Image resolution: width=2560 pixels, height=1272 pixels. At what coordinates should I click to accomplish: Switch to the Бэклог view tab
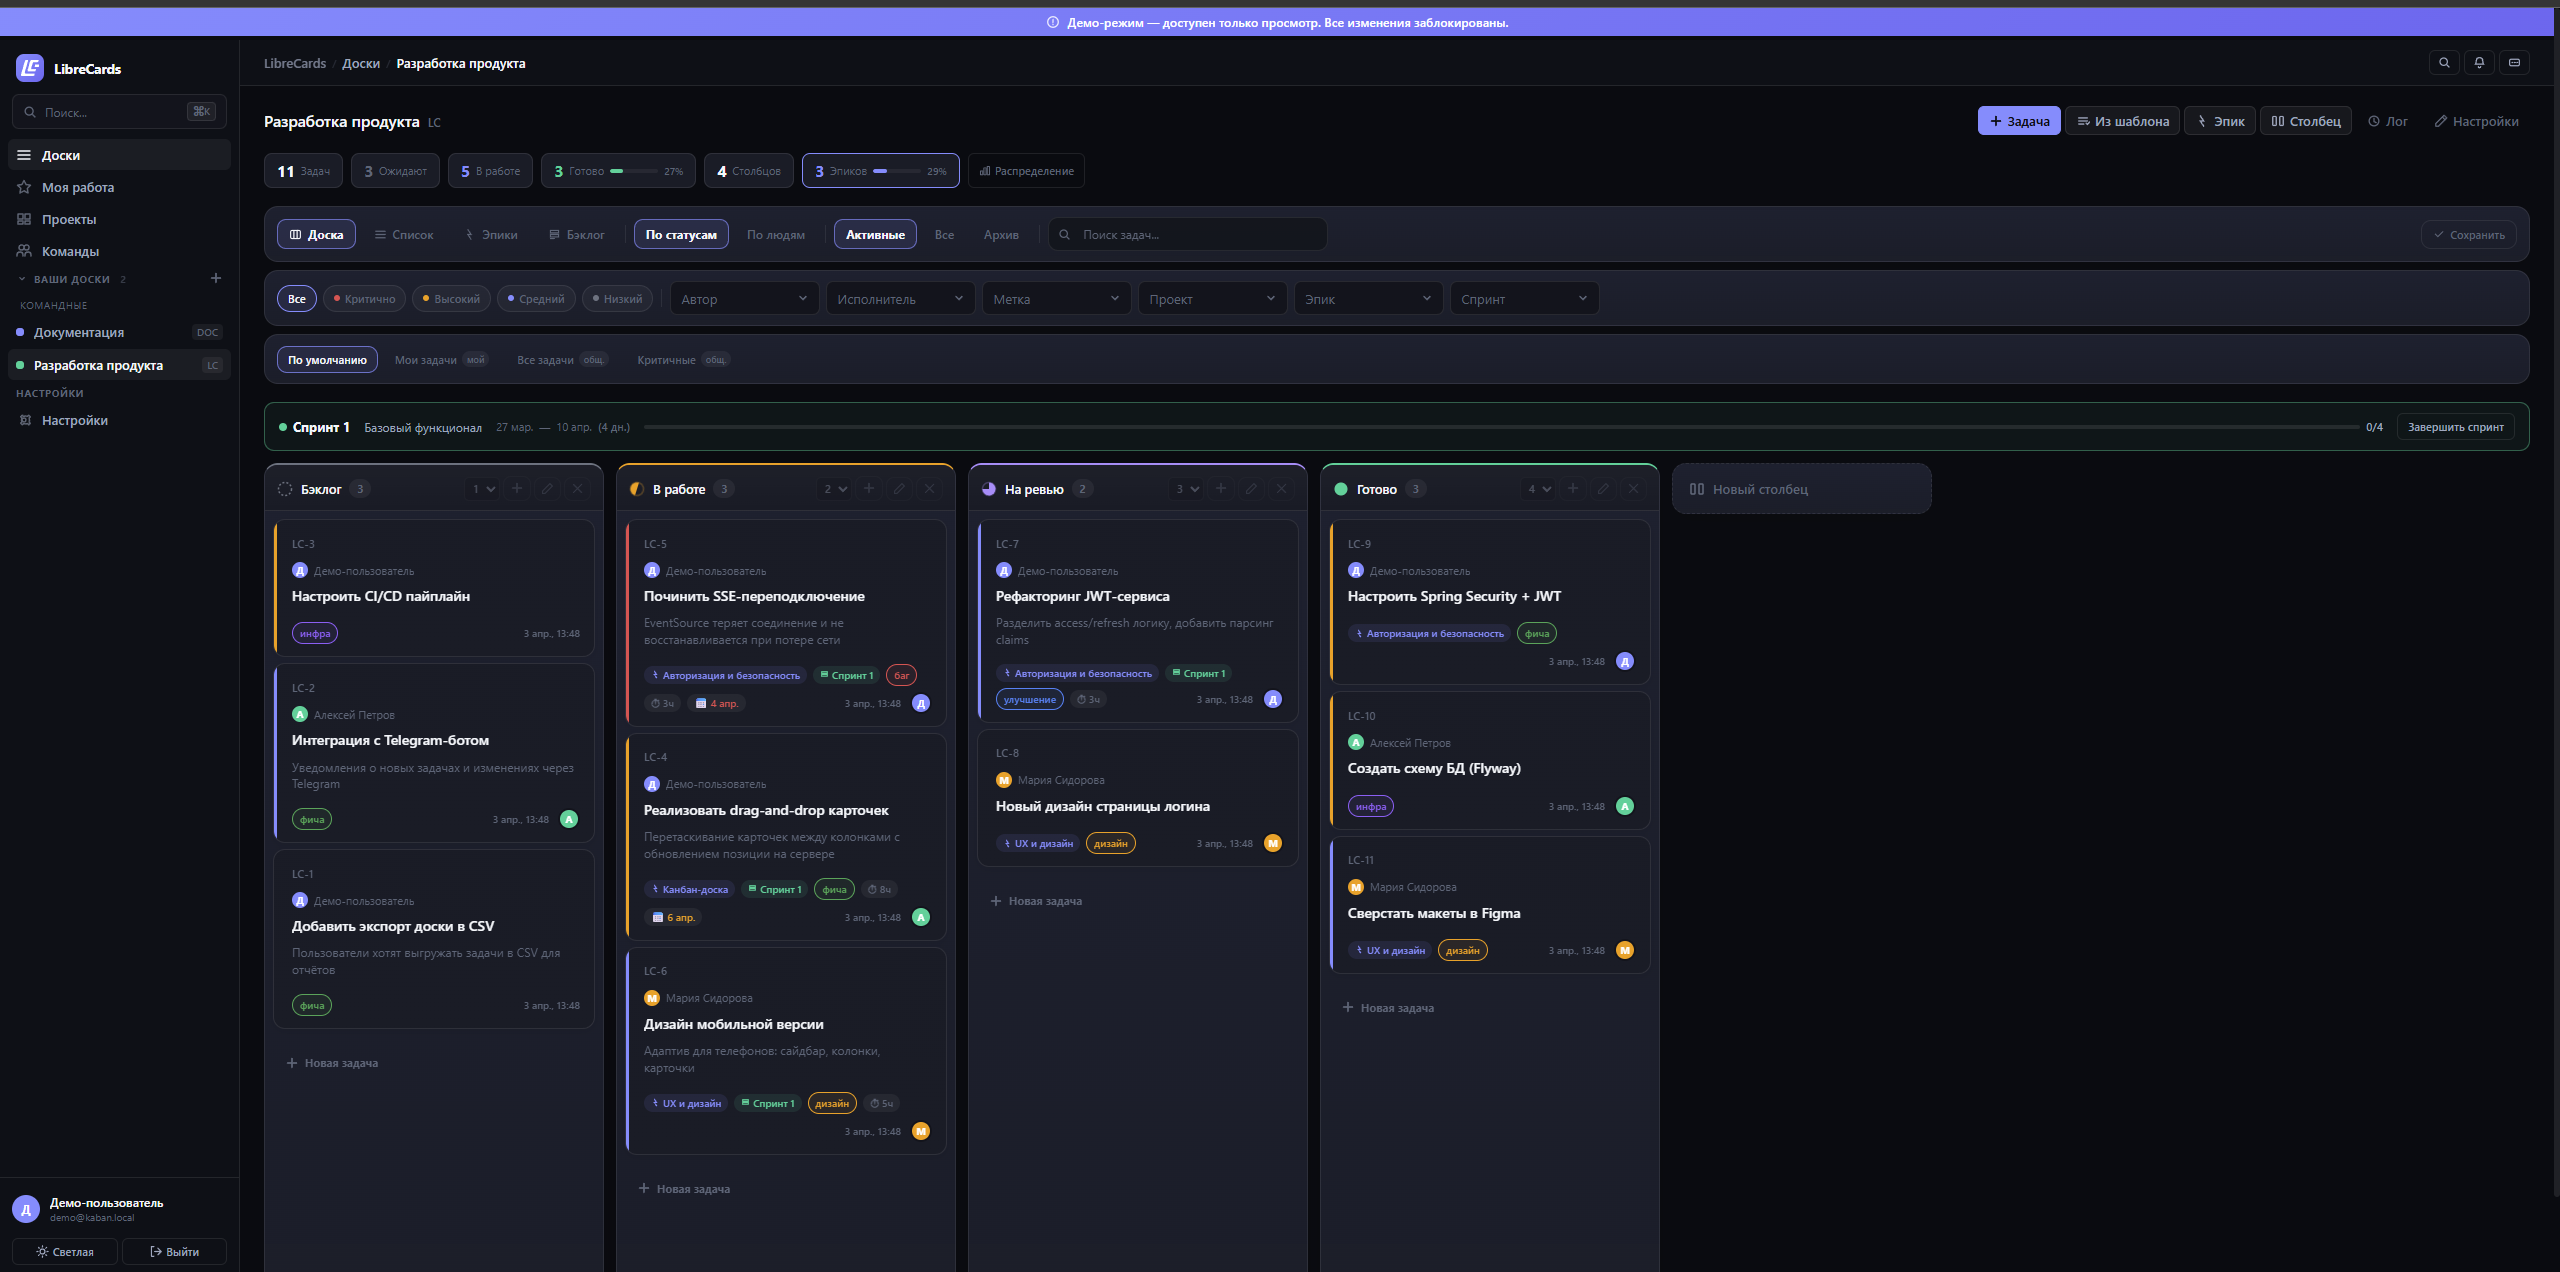click(577, 235)
